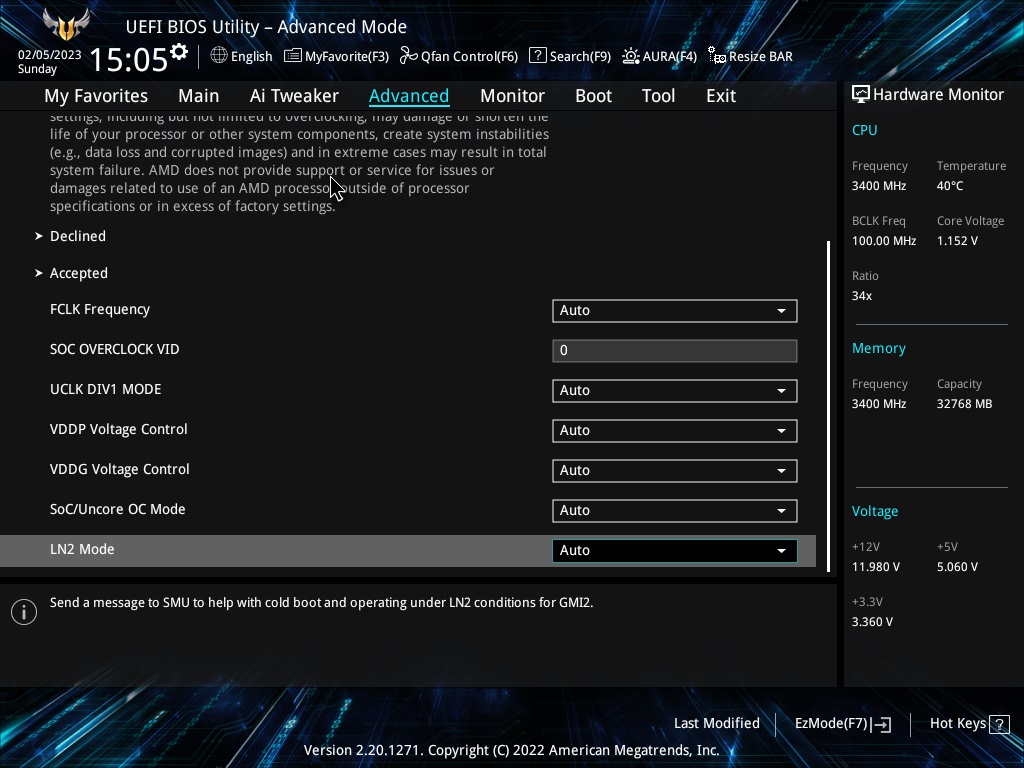Switch to the Exit tab
Screen dimensions: 1024x768
721,96
